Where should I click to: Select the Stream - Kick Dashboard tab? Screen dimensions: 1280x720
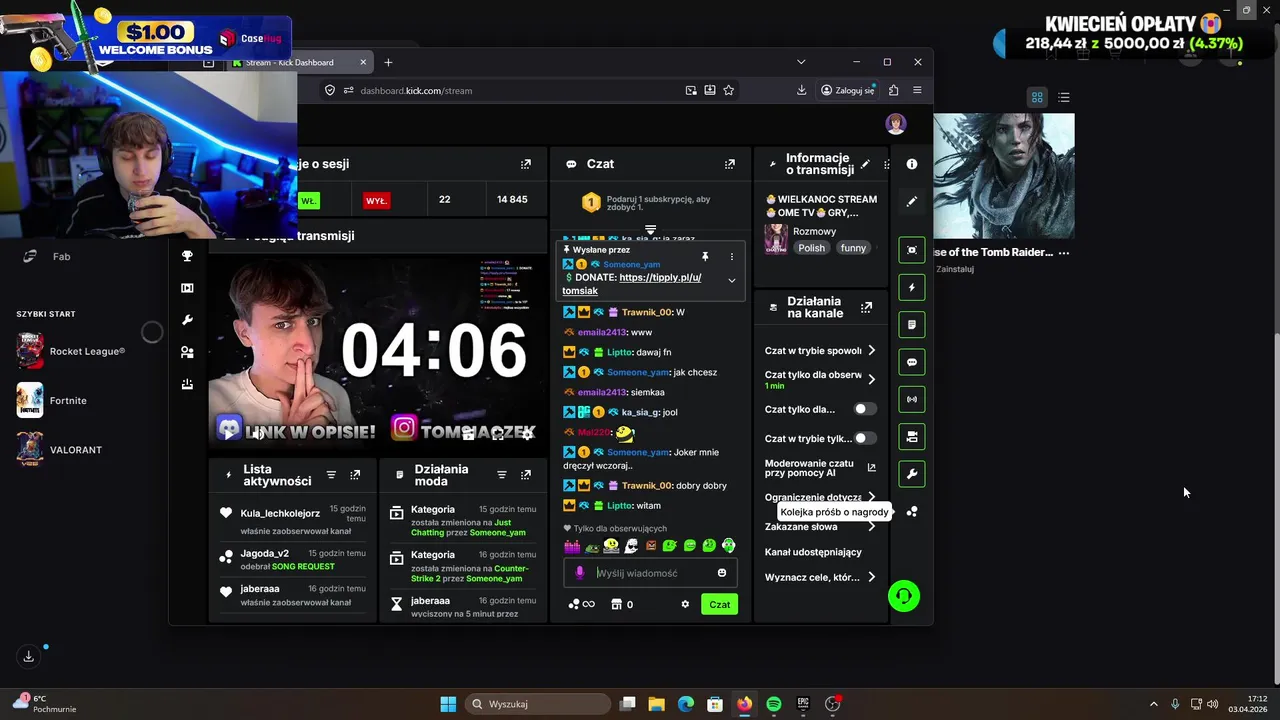point(298,62)
